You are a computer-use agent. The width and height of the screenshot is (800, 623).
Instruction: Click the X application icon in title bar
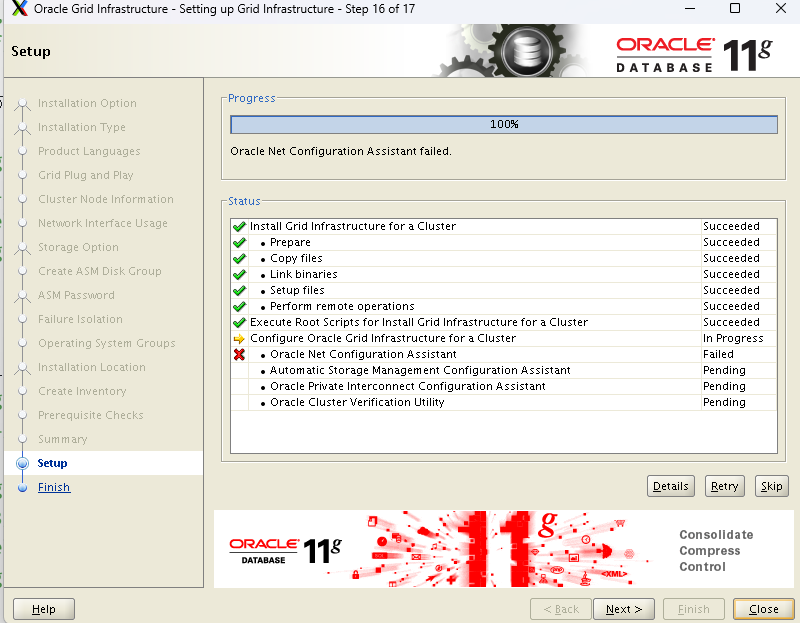(x=19, y=9)
